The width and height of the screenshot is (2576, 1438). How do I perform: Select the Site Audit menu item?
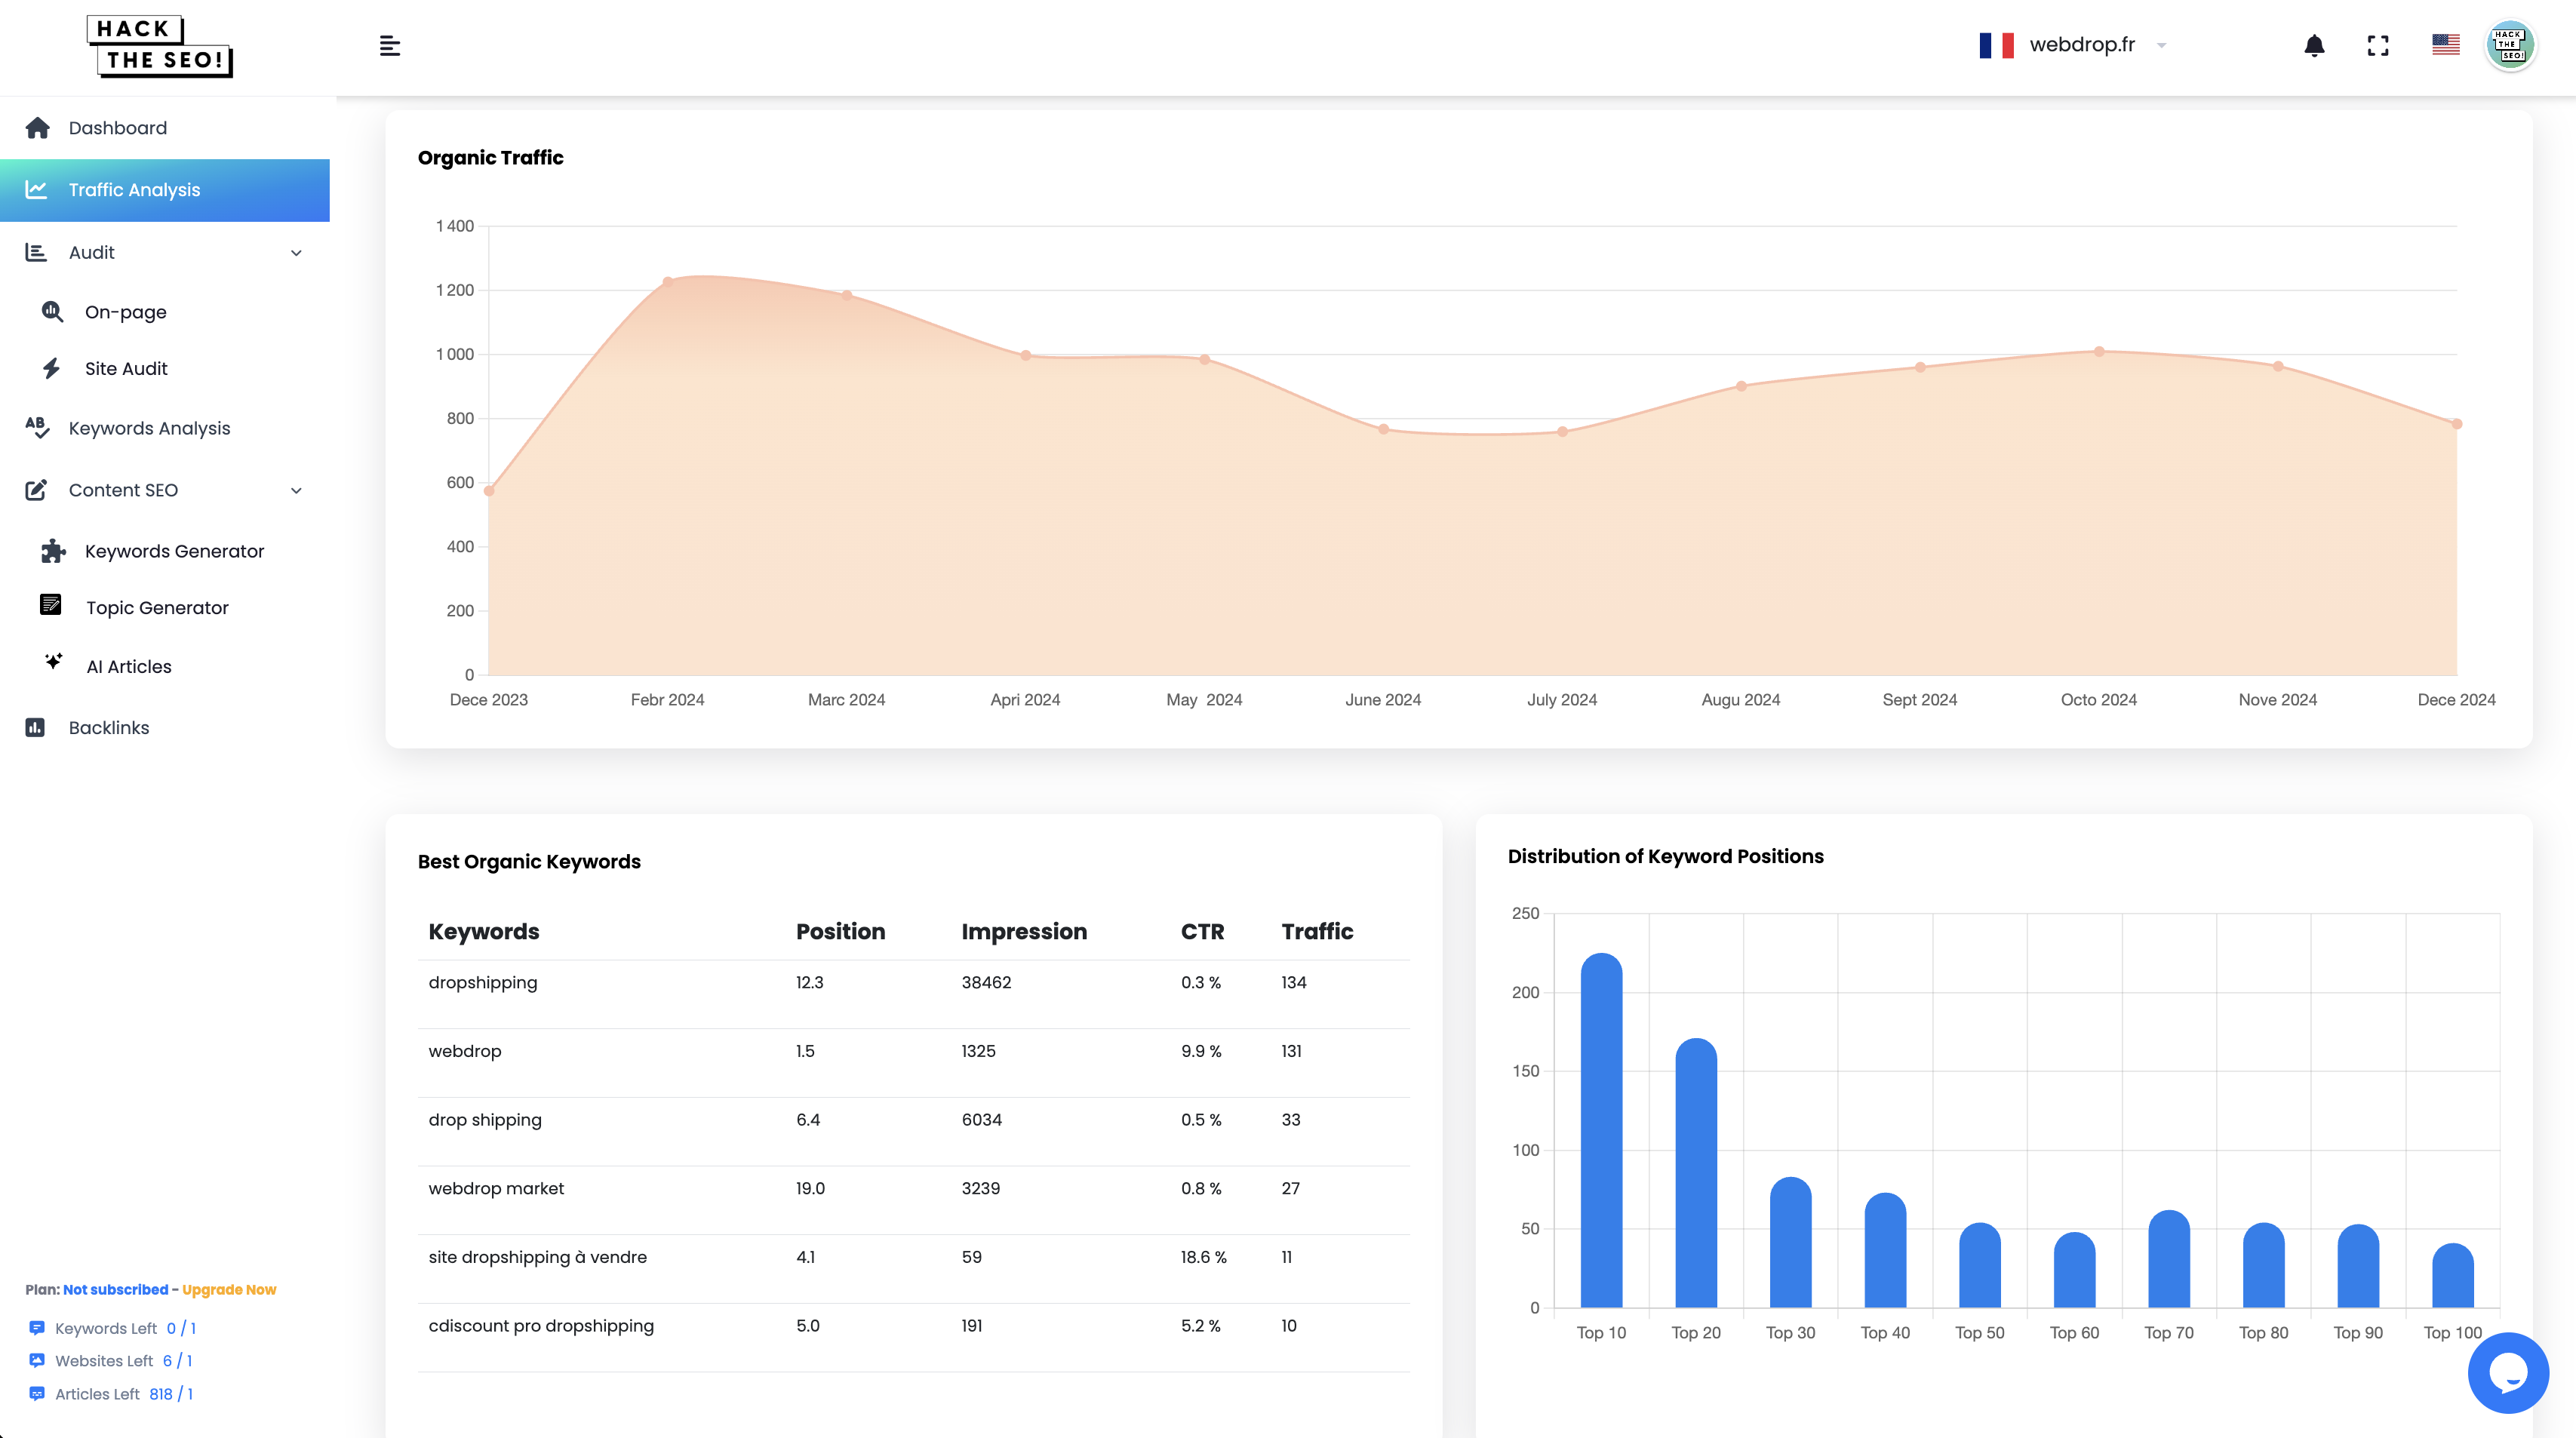click(x=125, y=368)
